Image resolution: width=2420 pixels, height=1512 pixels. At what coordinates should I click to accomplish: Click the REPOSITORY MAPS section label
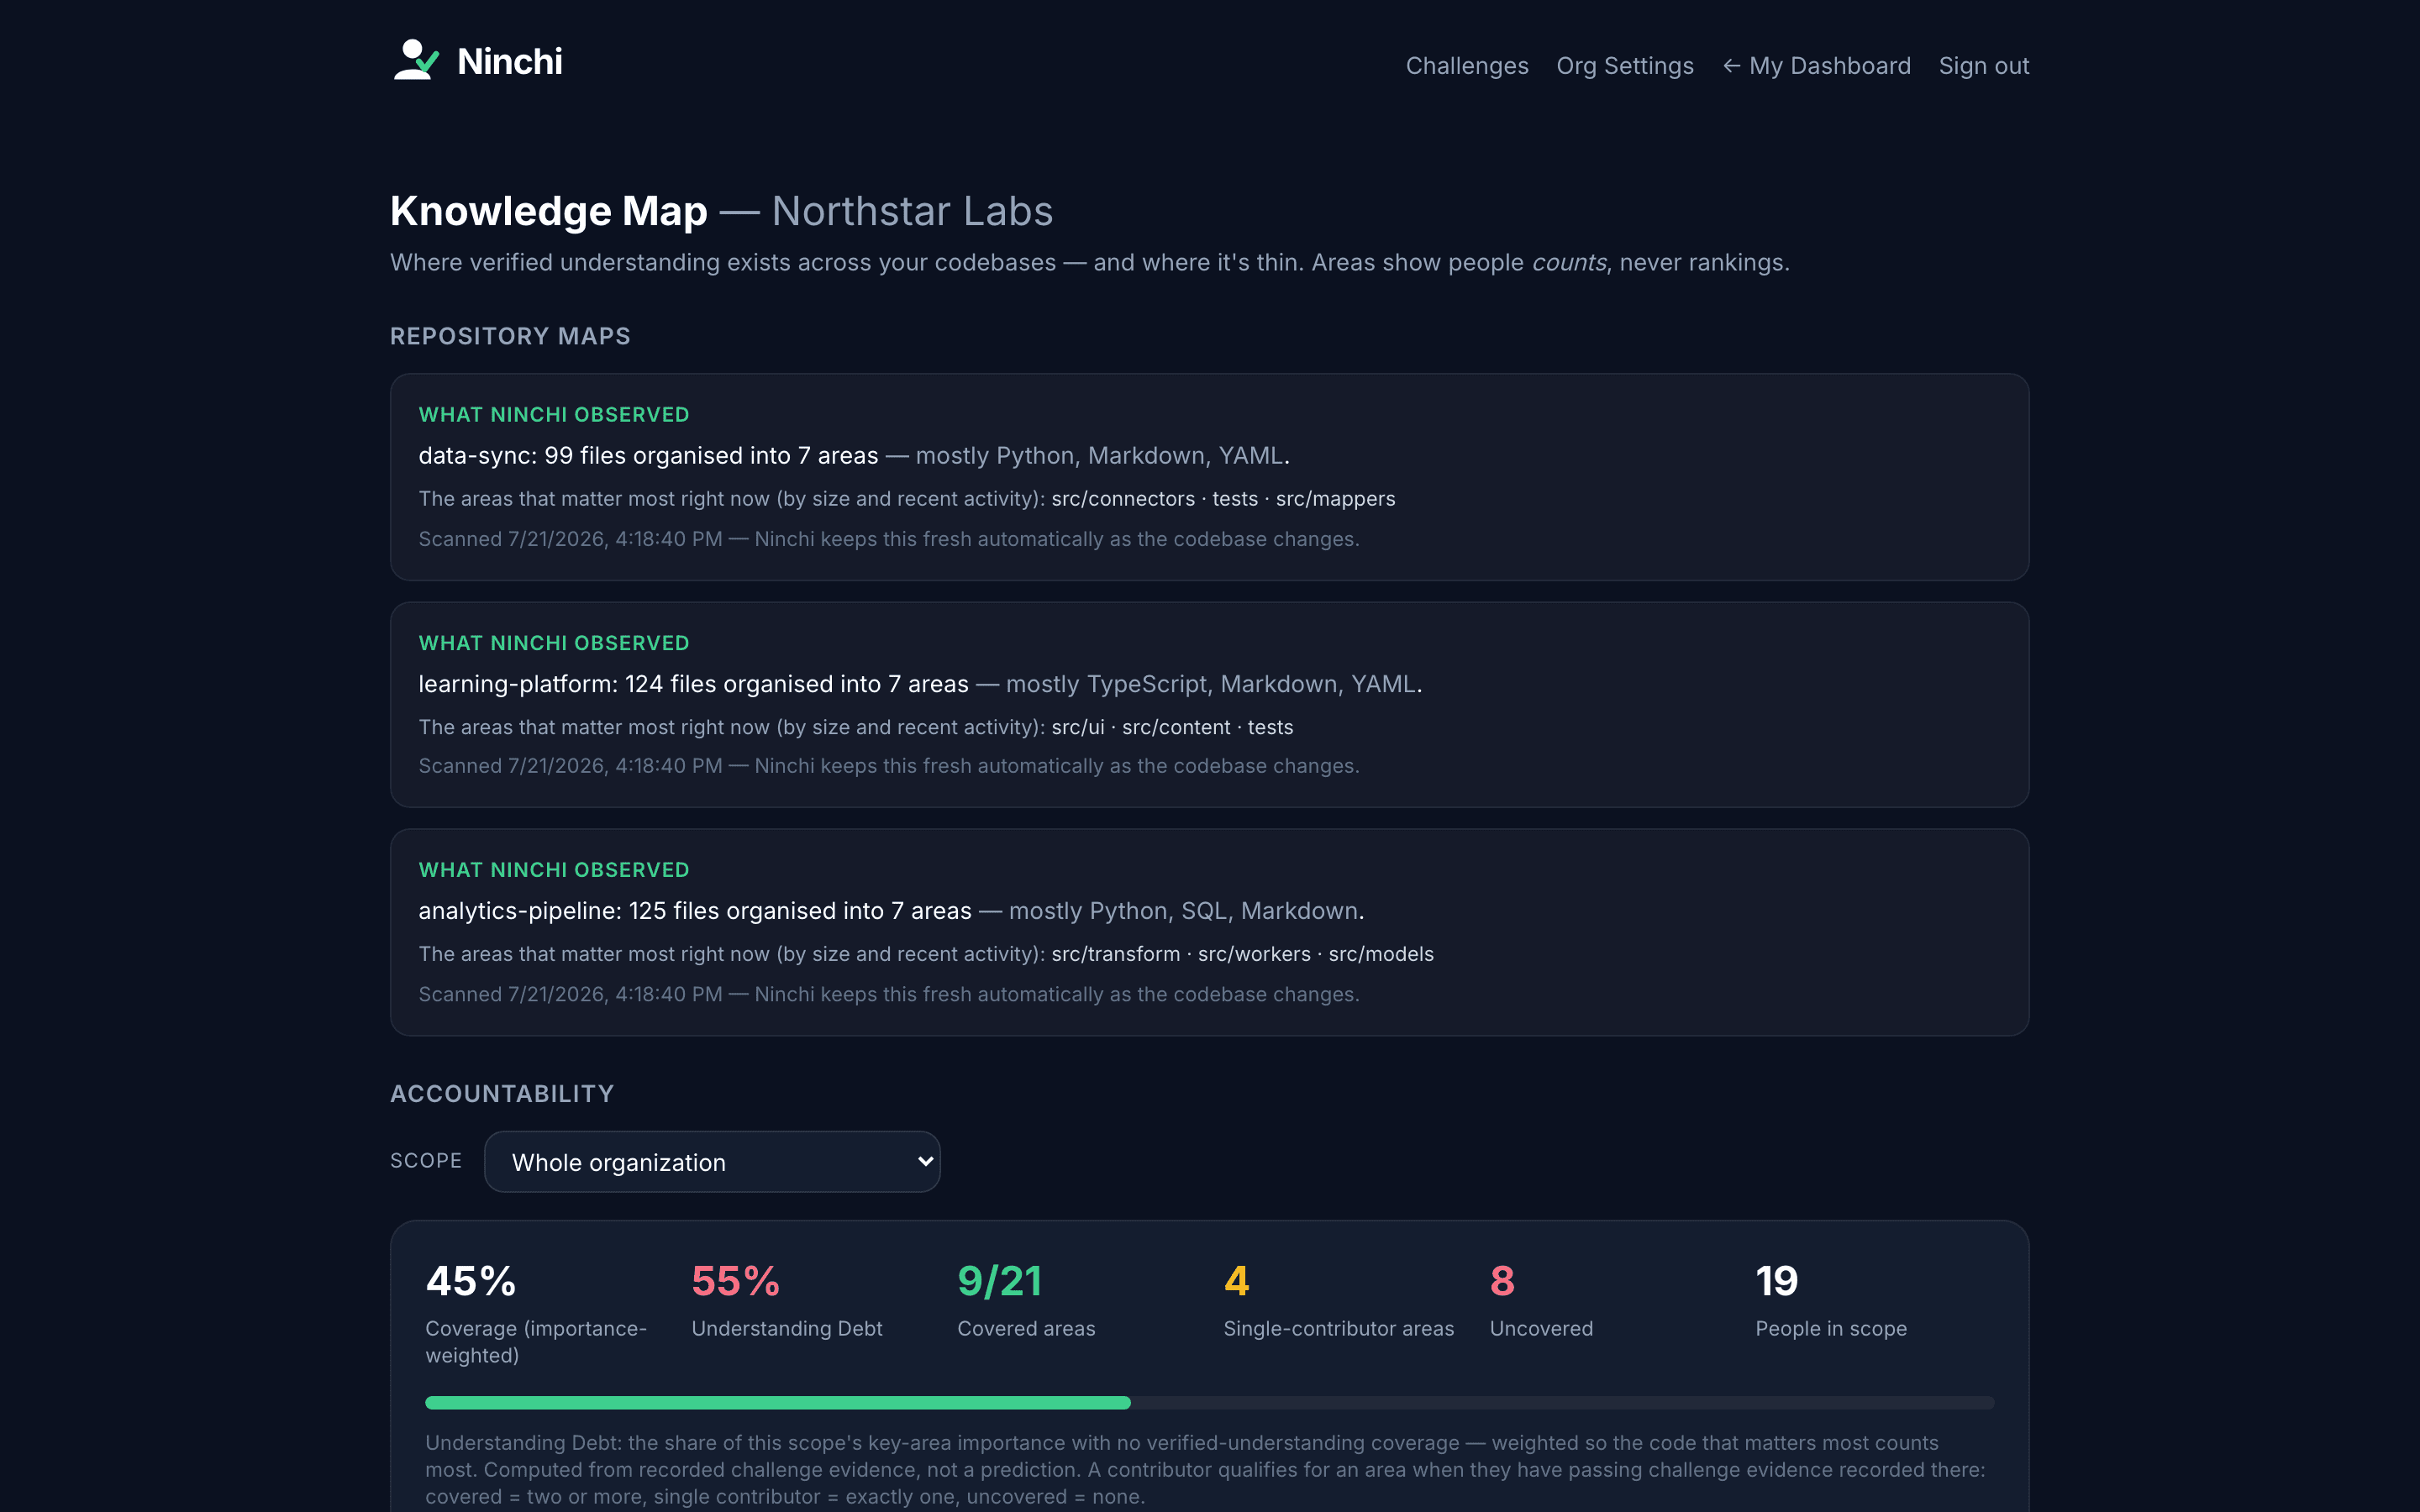click(510, 336)
